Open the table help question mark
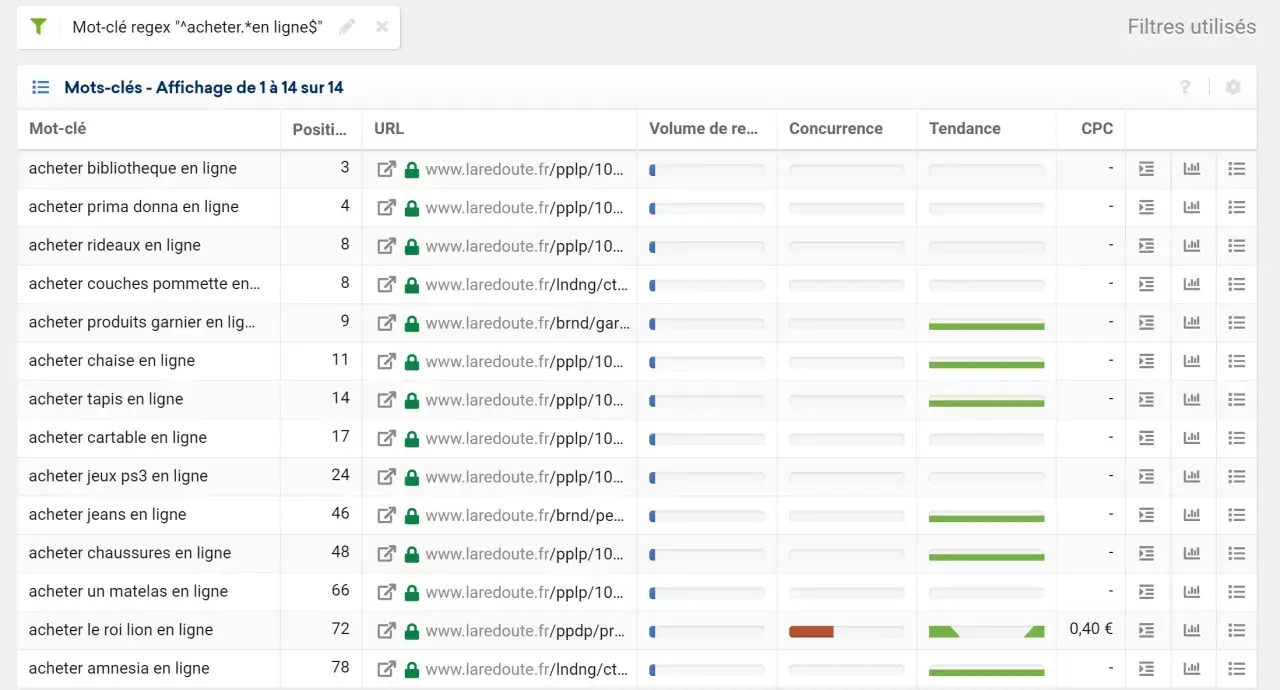 [1185, 87]
